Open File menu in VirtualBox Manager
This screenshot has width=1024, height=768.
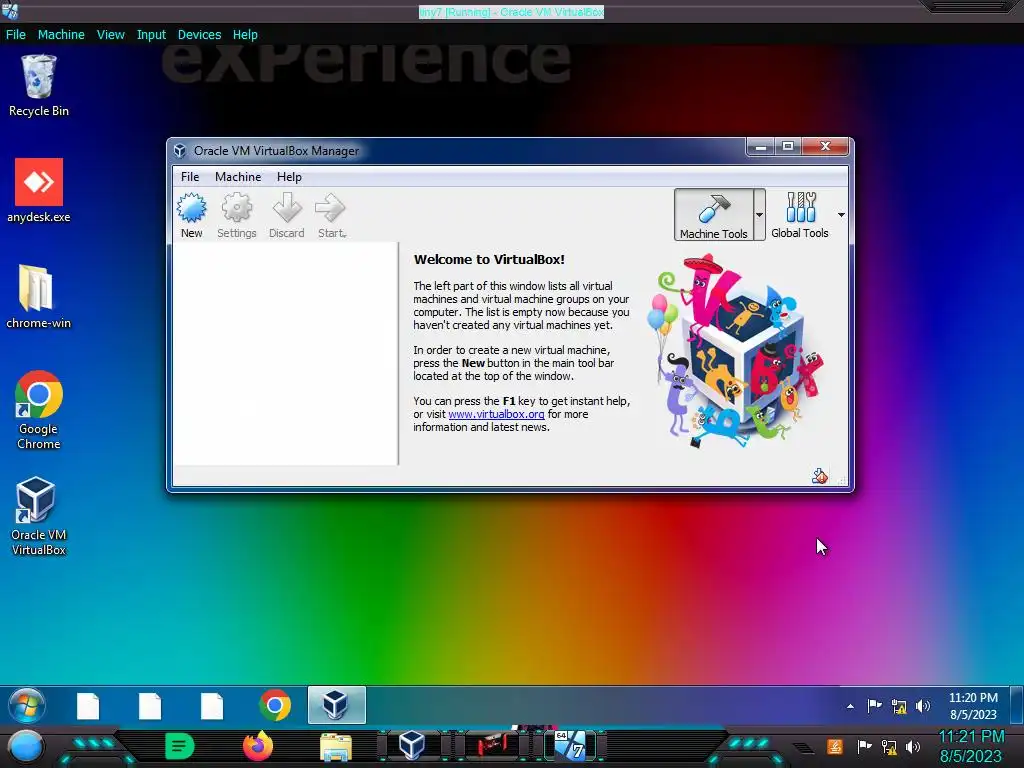click(x=190, y=177)
